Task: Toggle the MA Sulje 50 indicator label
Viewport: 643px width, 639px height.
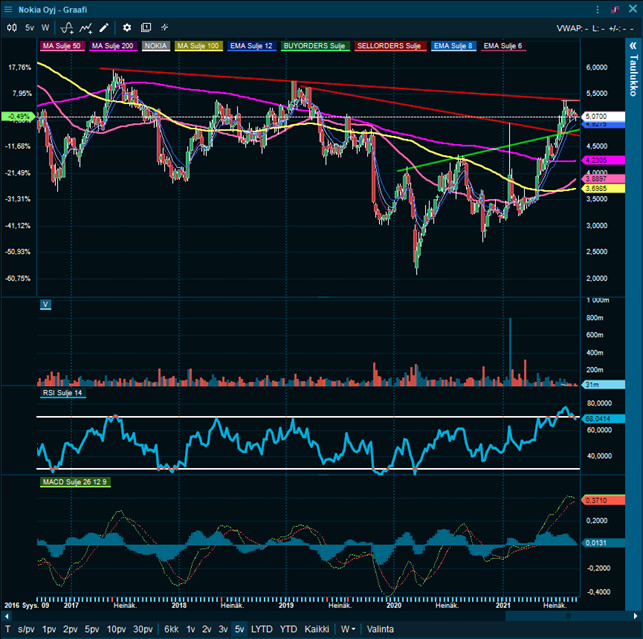Action: click(62, 46)
